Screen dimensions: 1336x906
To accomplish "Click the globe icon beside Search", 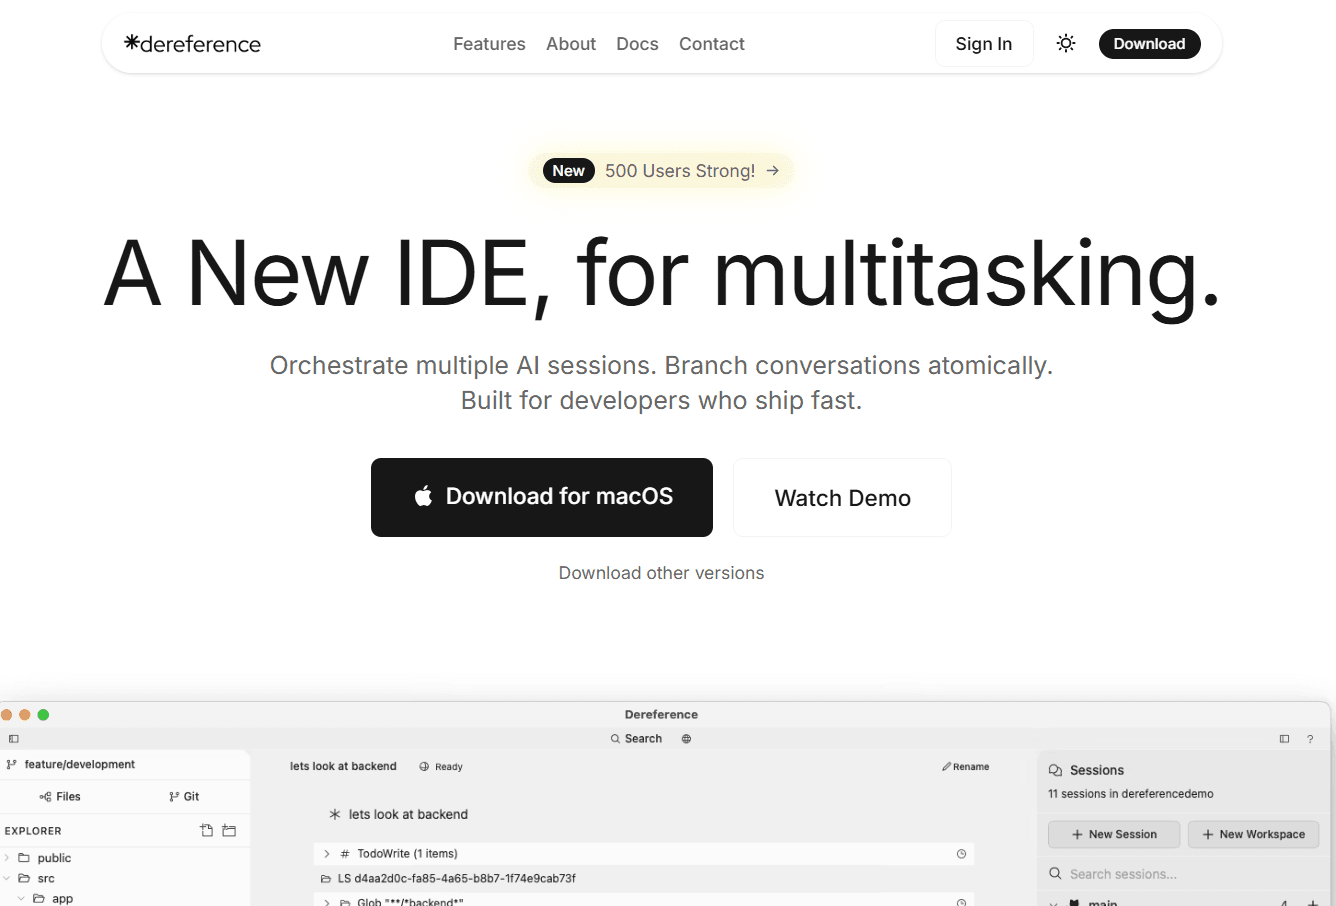I will (x=686, y=739).
